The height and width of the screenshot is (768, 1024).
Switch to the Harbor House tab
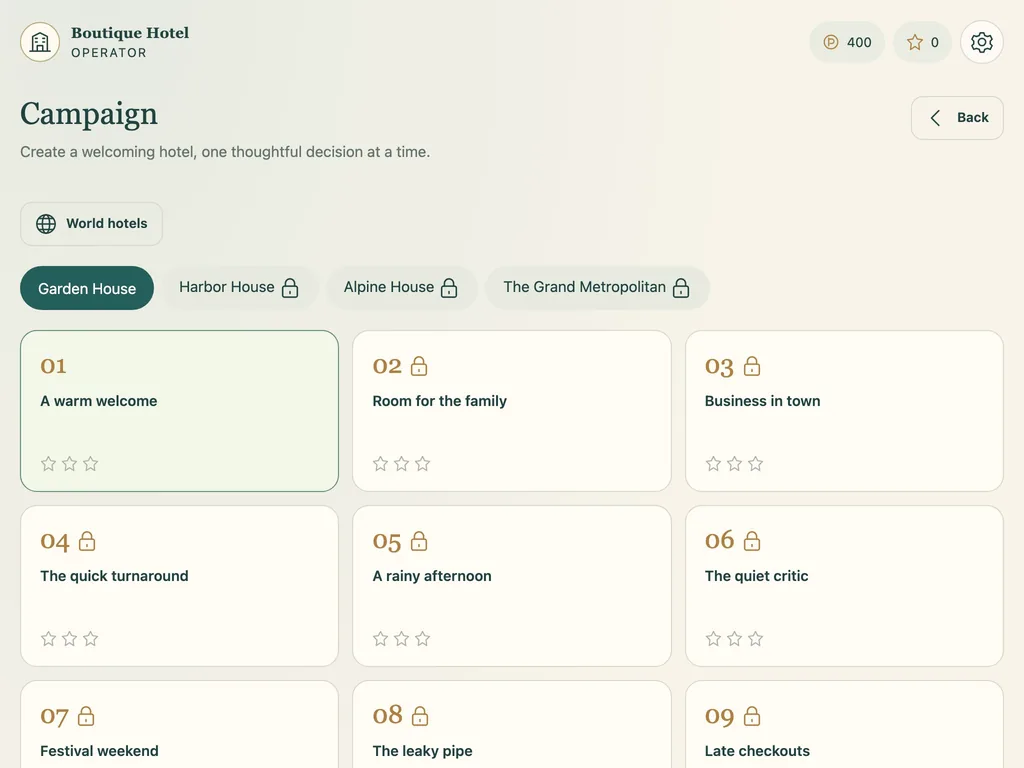(238, 287)
